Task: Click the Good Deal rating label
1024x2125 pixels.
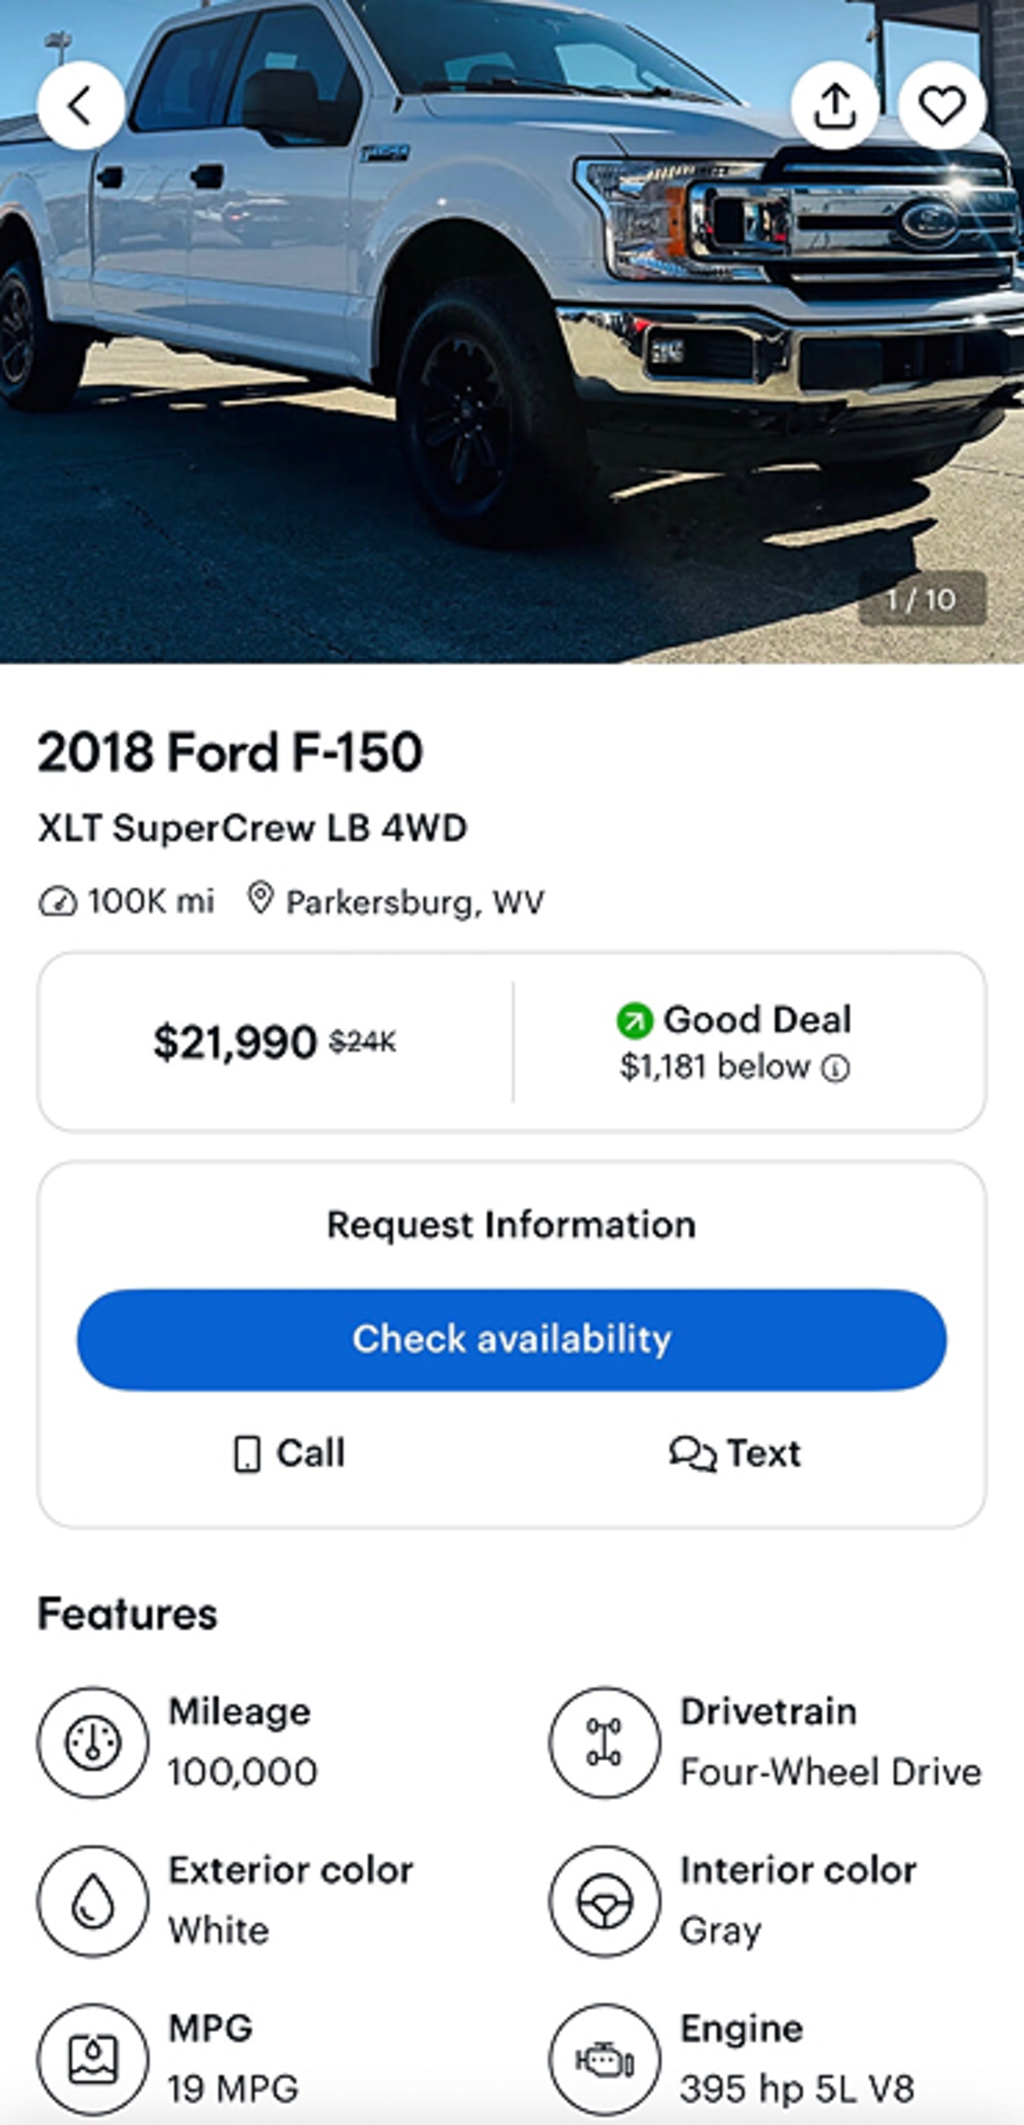Action: click(x=757, y=1019)
